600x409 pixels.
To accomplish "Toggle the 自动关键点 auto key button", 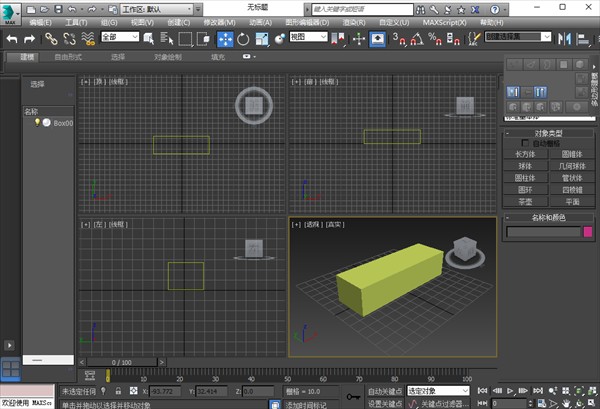I will tap(384, 391).
